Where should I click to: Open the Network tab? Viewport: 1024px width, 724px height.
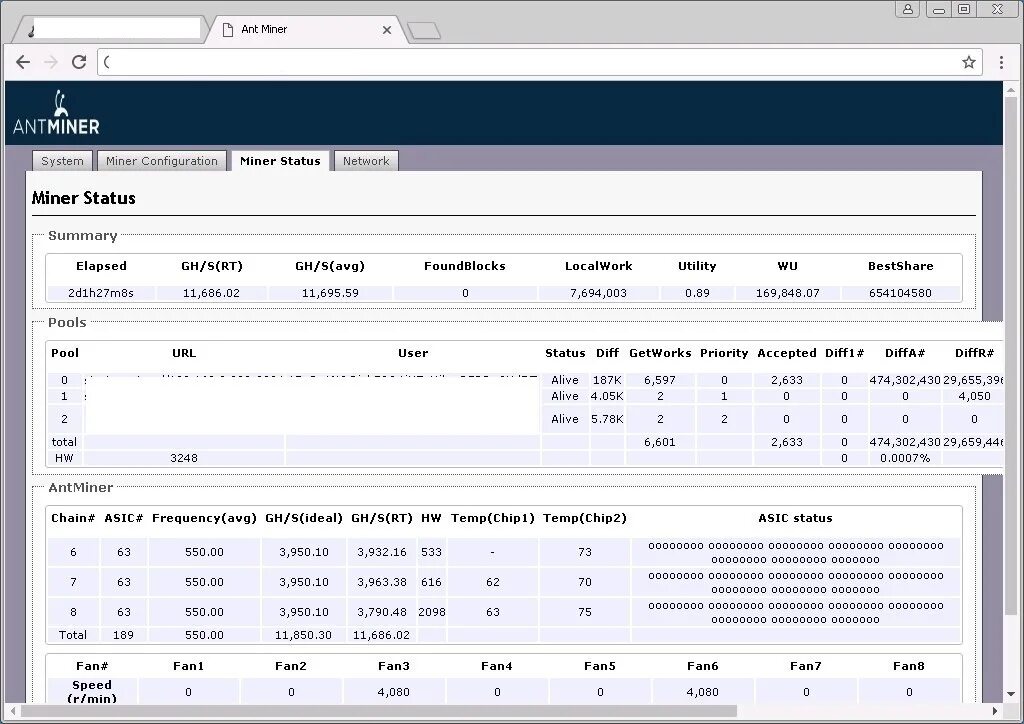pyautogui.click(x=366, y=161)
